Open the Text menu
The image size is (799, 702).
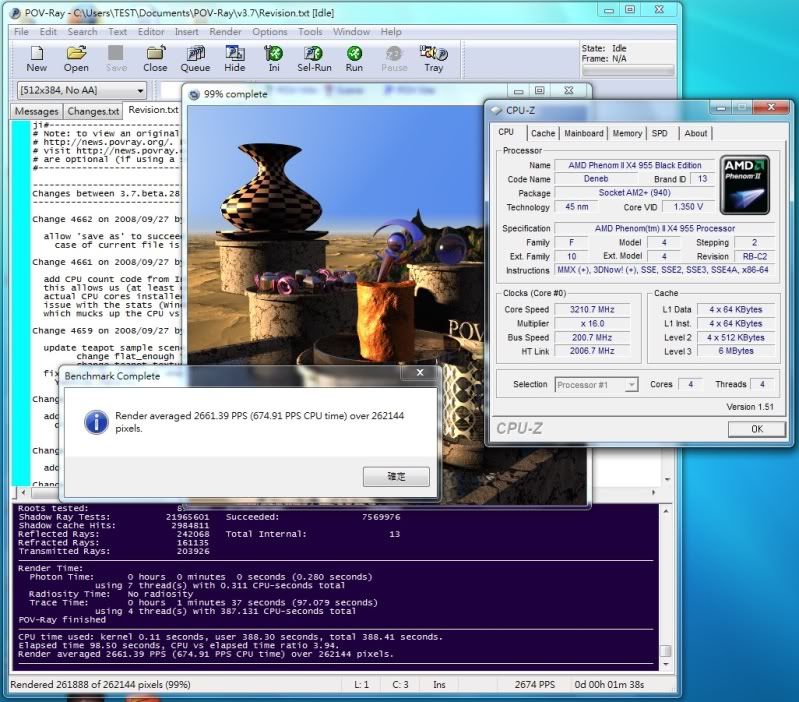pyautogui.click(x=117, y=32)
